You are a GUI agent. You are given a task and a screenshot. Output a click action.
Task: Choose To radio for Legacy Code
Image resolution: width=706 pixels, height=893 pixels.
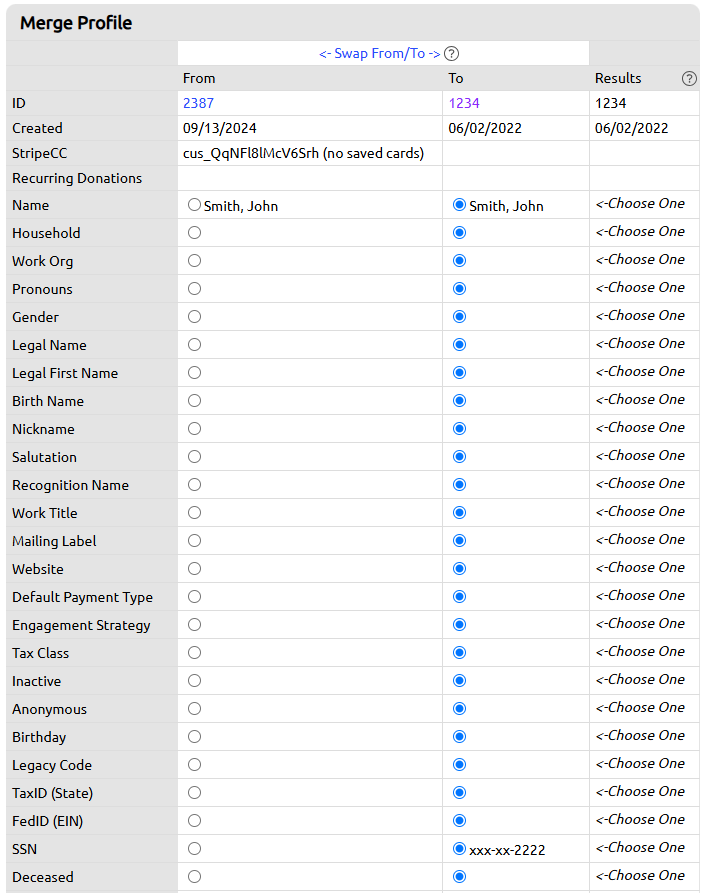tap(459, 764)
